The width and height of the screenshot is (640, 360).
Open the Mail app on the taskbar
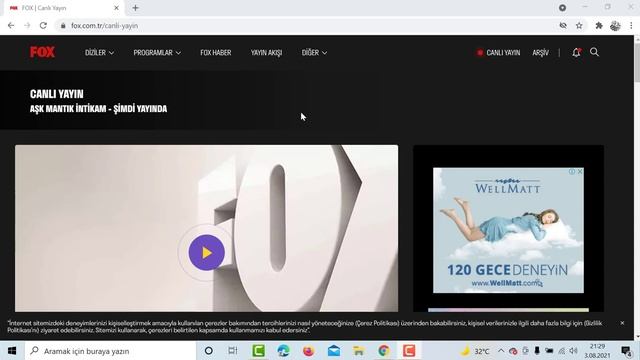[x=334, y=351]
